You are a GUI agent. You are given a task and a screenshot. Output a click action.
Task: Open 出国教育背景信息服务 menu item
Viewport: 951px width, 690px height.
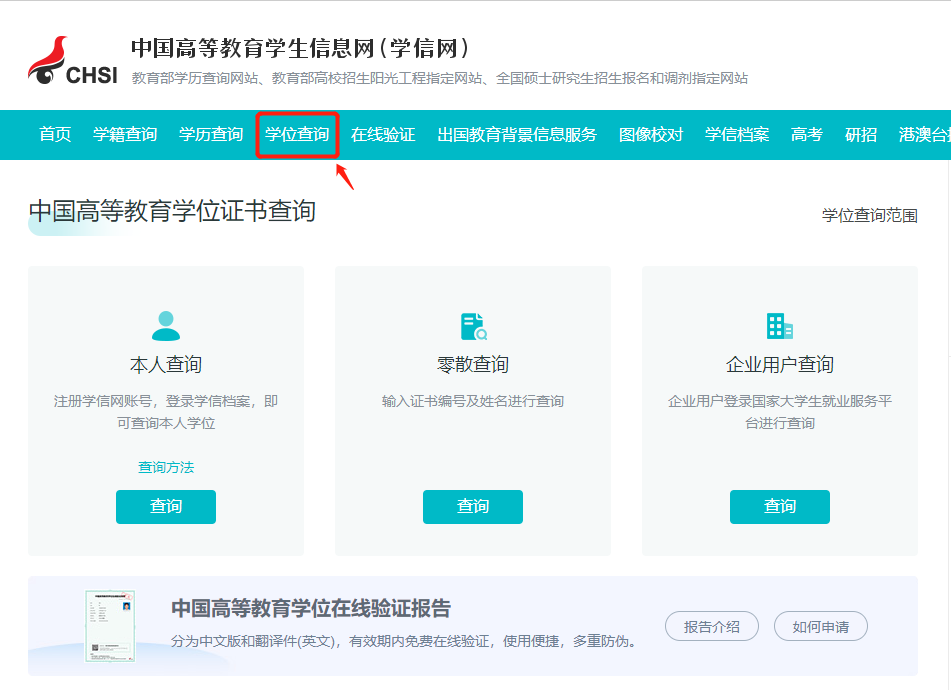click(517, 134)
